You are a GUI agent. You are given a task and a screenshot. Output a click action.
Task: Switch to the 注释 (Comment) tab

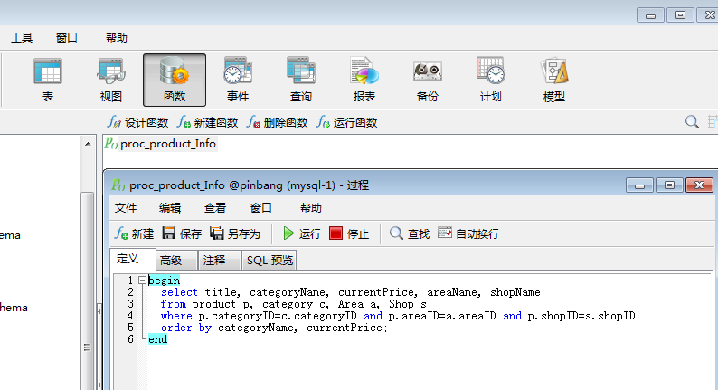tap(219, 260)
